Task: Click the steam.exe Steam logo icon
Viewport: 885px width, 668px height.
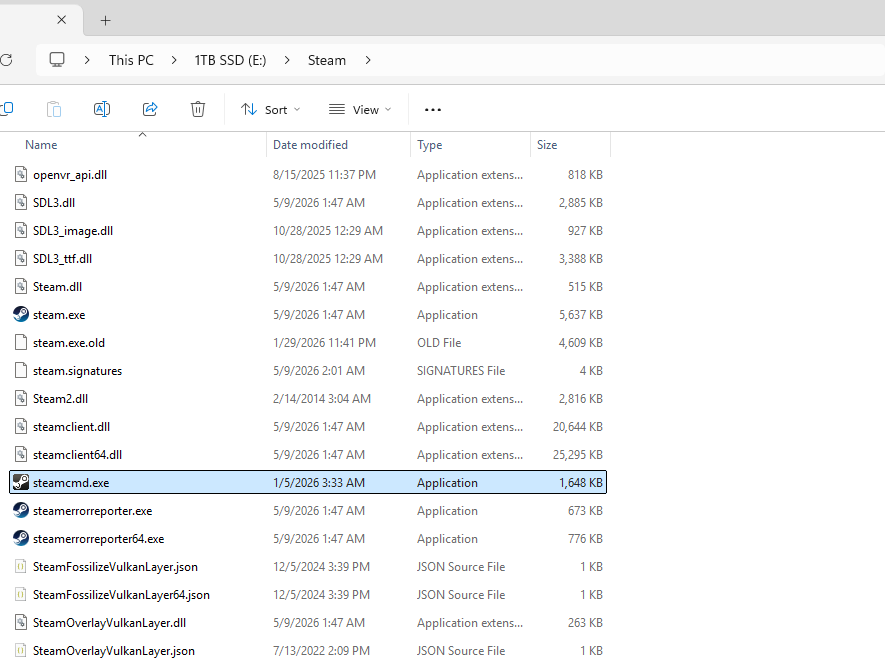Action: pos(21,314)
